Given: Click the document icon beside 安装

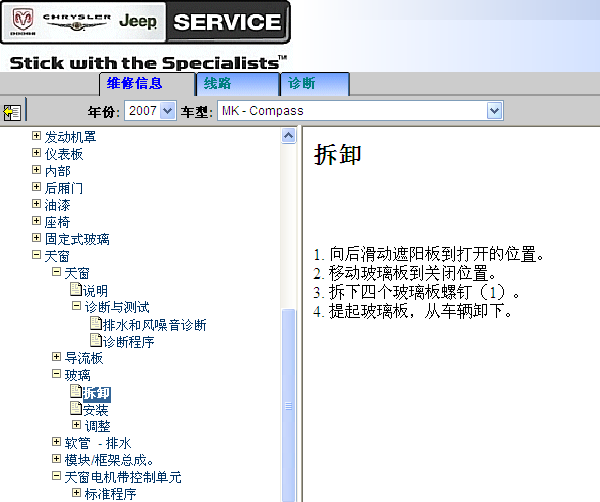Looking at the screenshot, I should (76, 408).
